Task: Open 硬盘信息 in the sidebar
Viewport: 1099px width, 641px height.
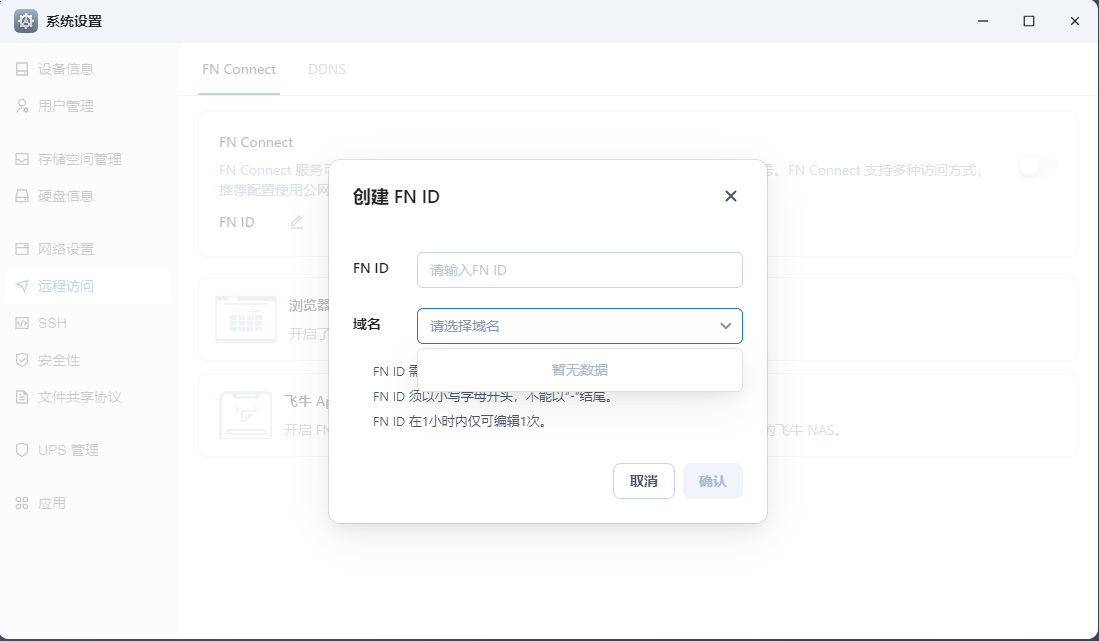Action: point(88,195)
